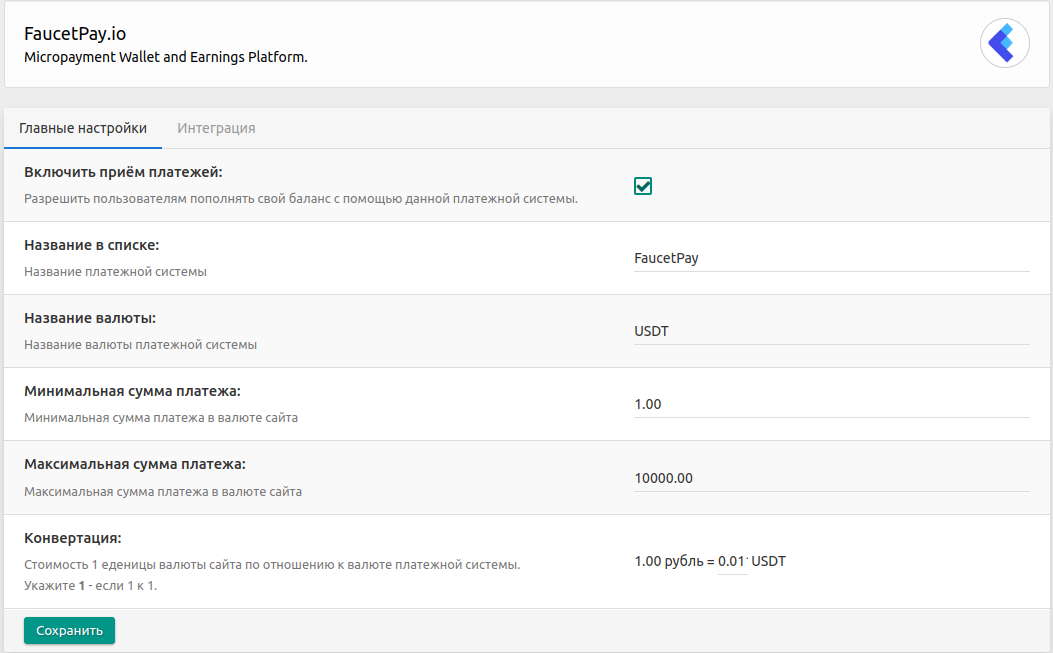Focus the minimum payment field showing 1.00
Screen dimensions: 1053x653
pyautogui.click(x=830, y=405)
